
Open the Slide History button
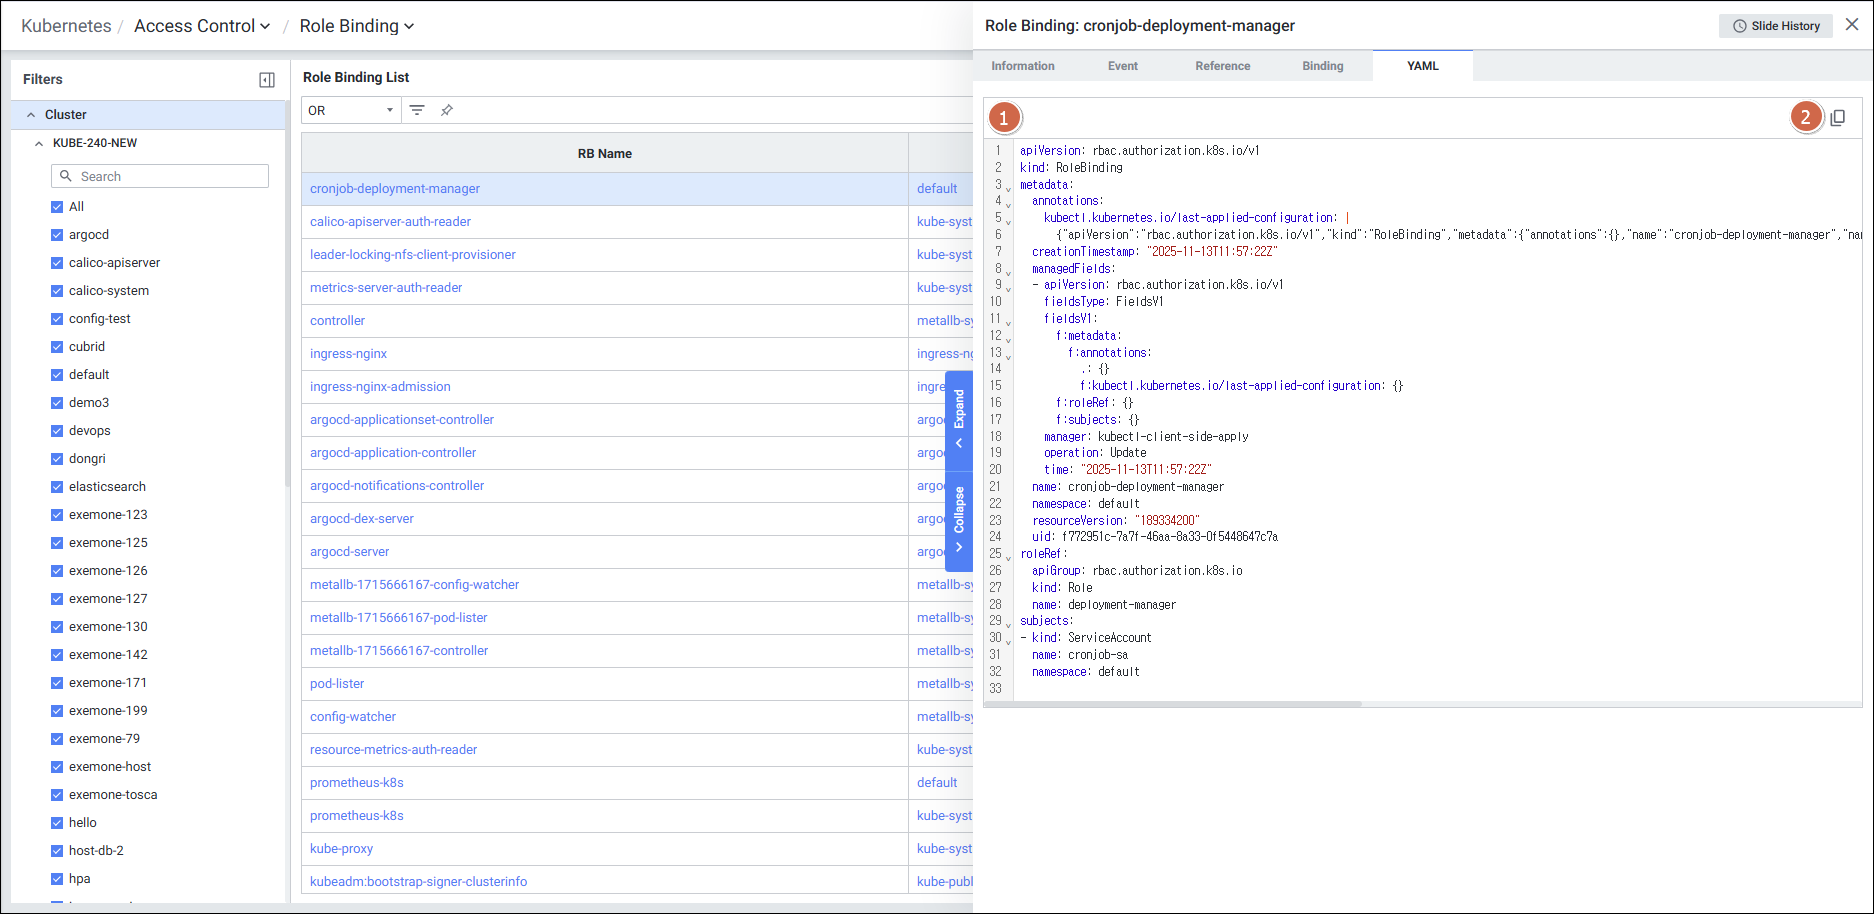[x=1775, y=26]
